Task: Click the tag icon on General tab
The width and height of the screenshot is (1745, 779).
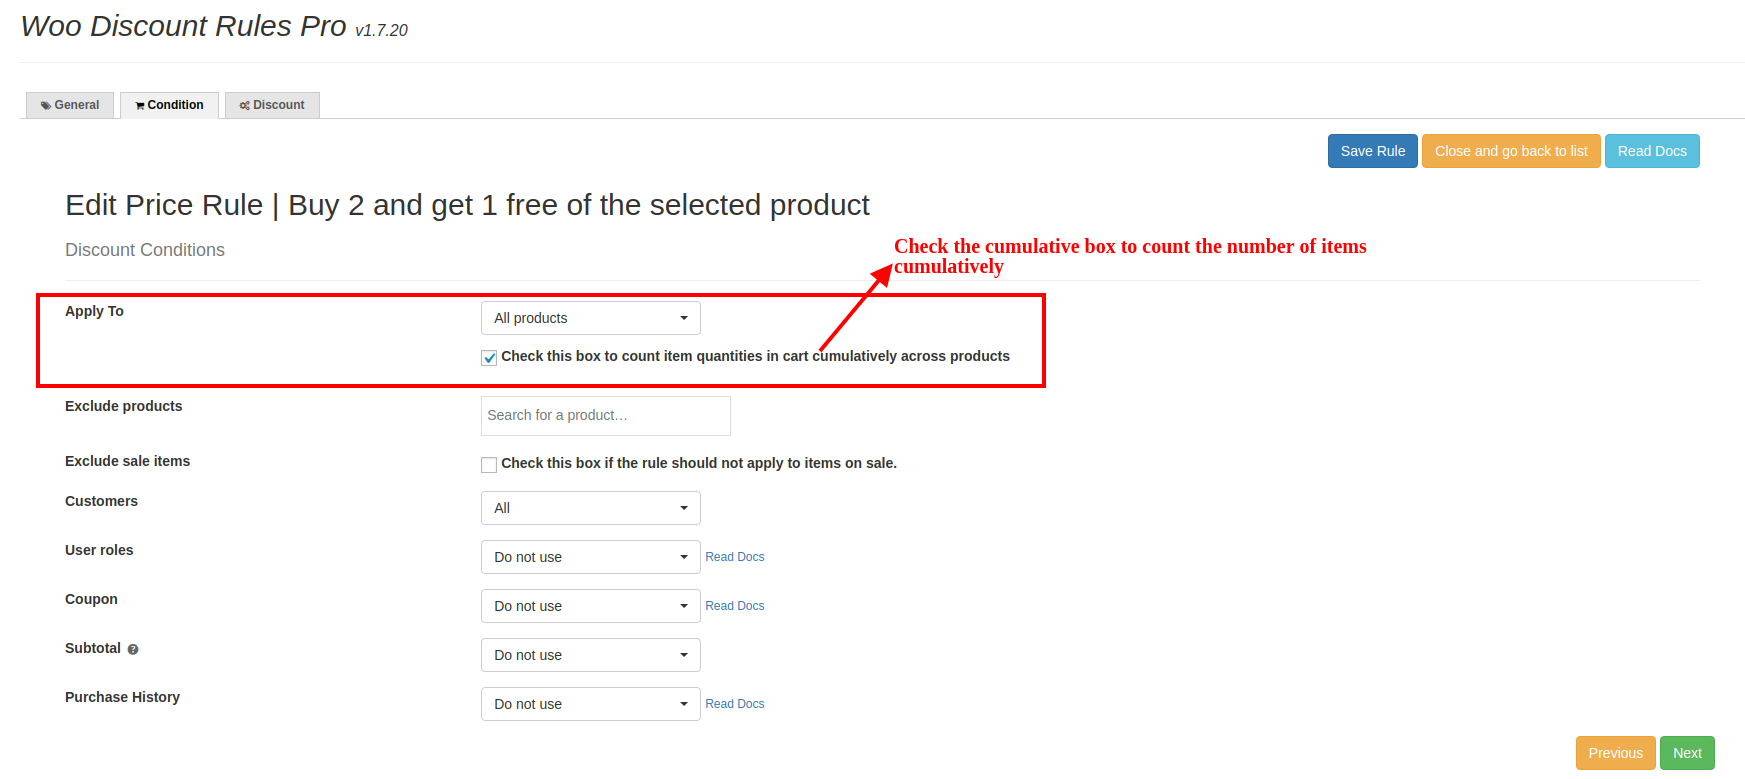Action: [46, 105]
